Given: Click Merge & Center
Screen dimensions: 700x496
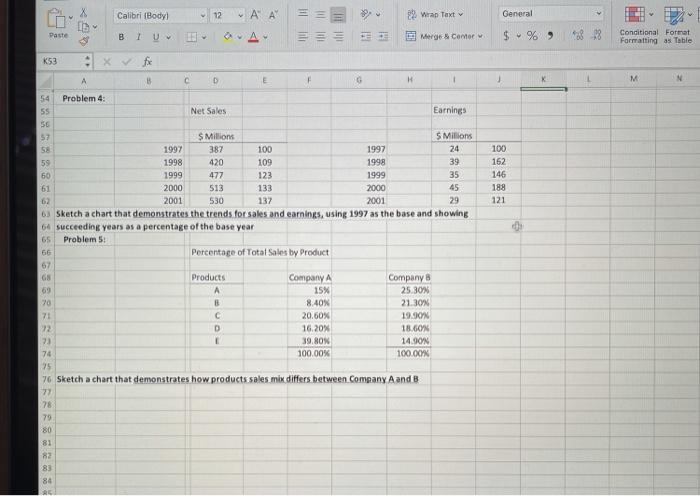Looking at the screenshot, I should point(444,36).
